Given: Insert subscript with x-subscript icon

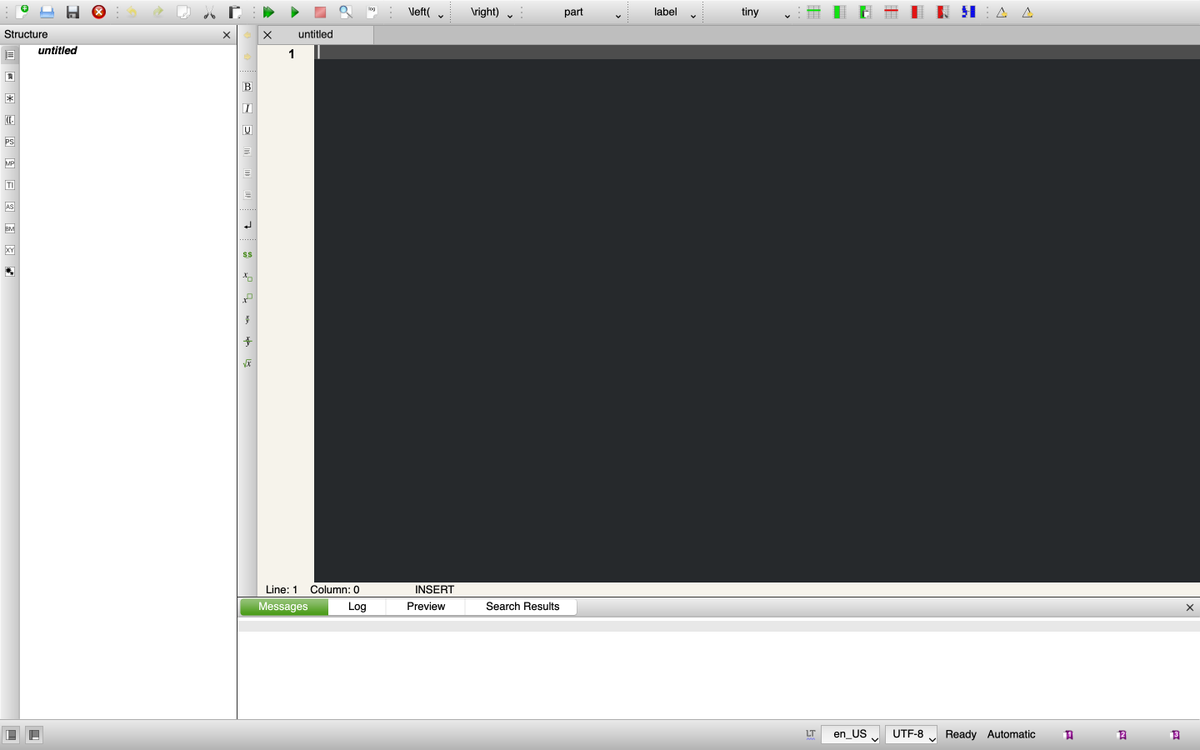Looking at the screenshot, I should [x=247, y=277].
